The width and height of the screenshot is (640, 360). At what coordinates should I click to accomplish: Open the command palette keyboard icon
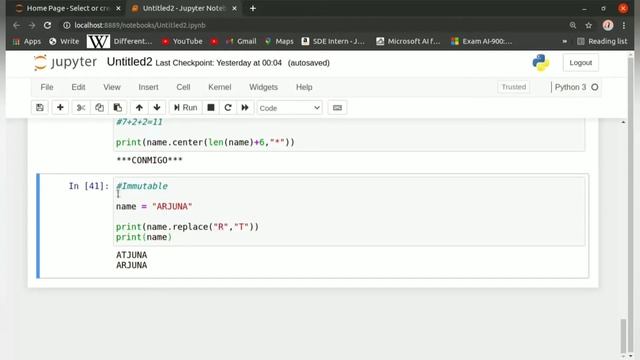coord(337,108)
